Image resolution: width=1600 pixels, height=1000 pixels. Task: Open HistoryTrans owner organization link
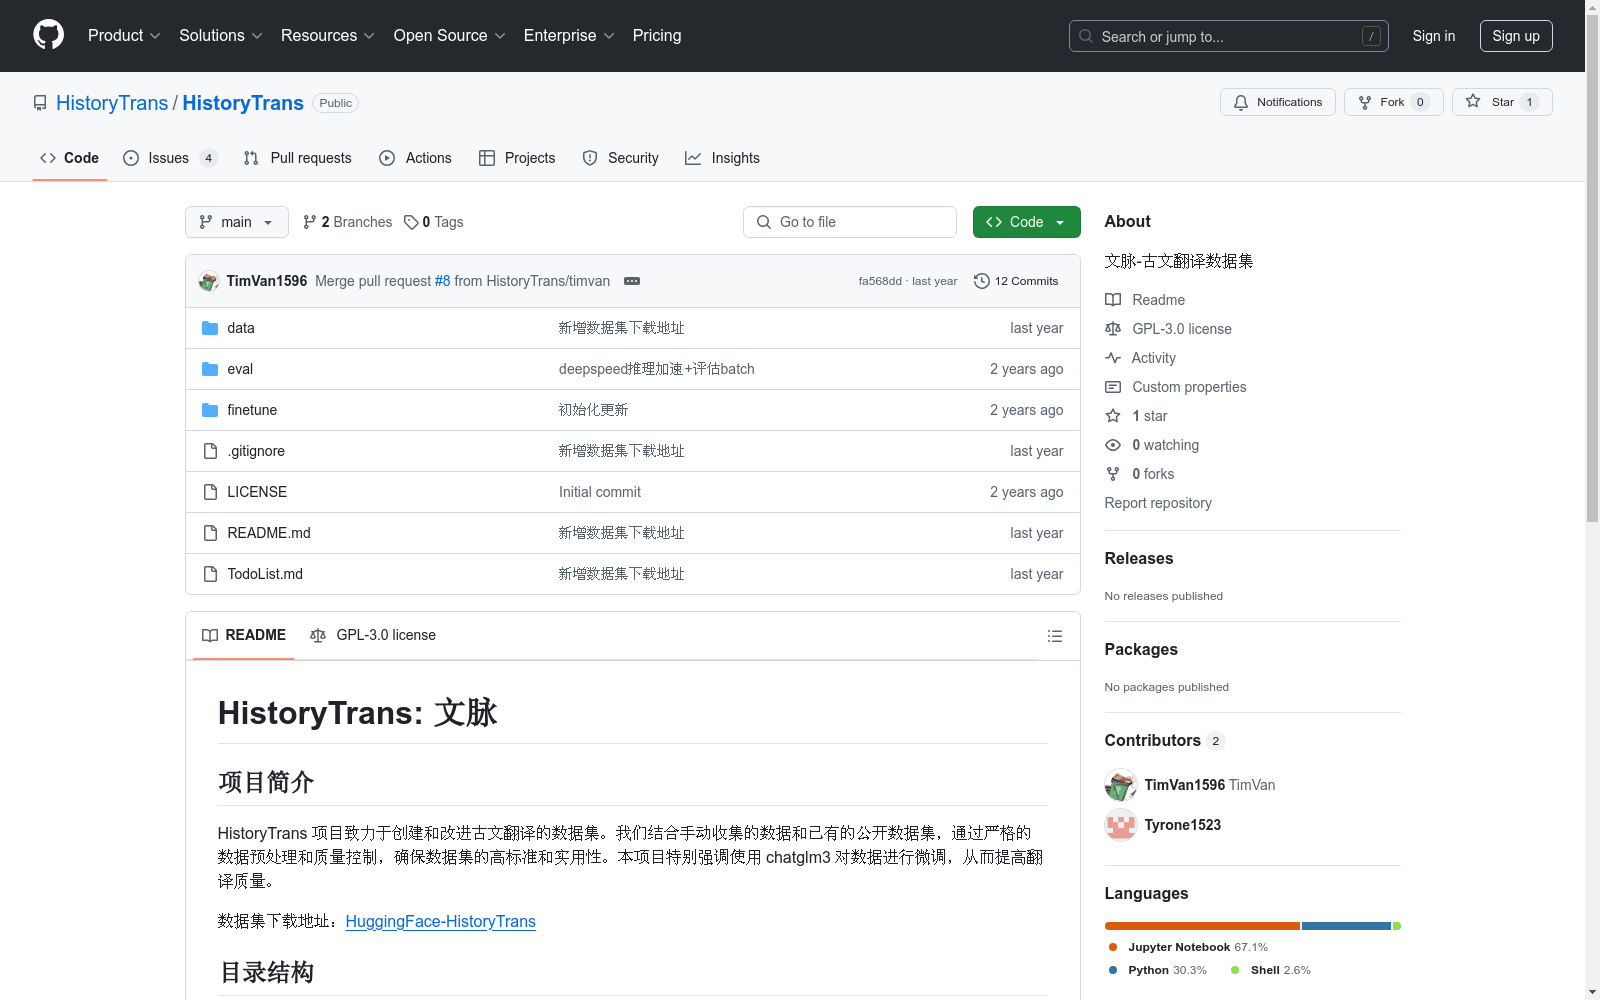112,103
